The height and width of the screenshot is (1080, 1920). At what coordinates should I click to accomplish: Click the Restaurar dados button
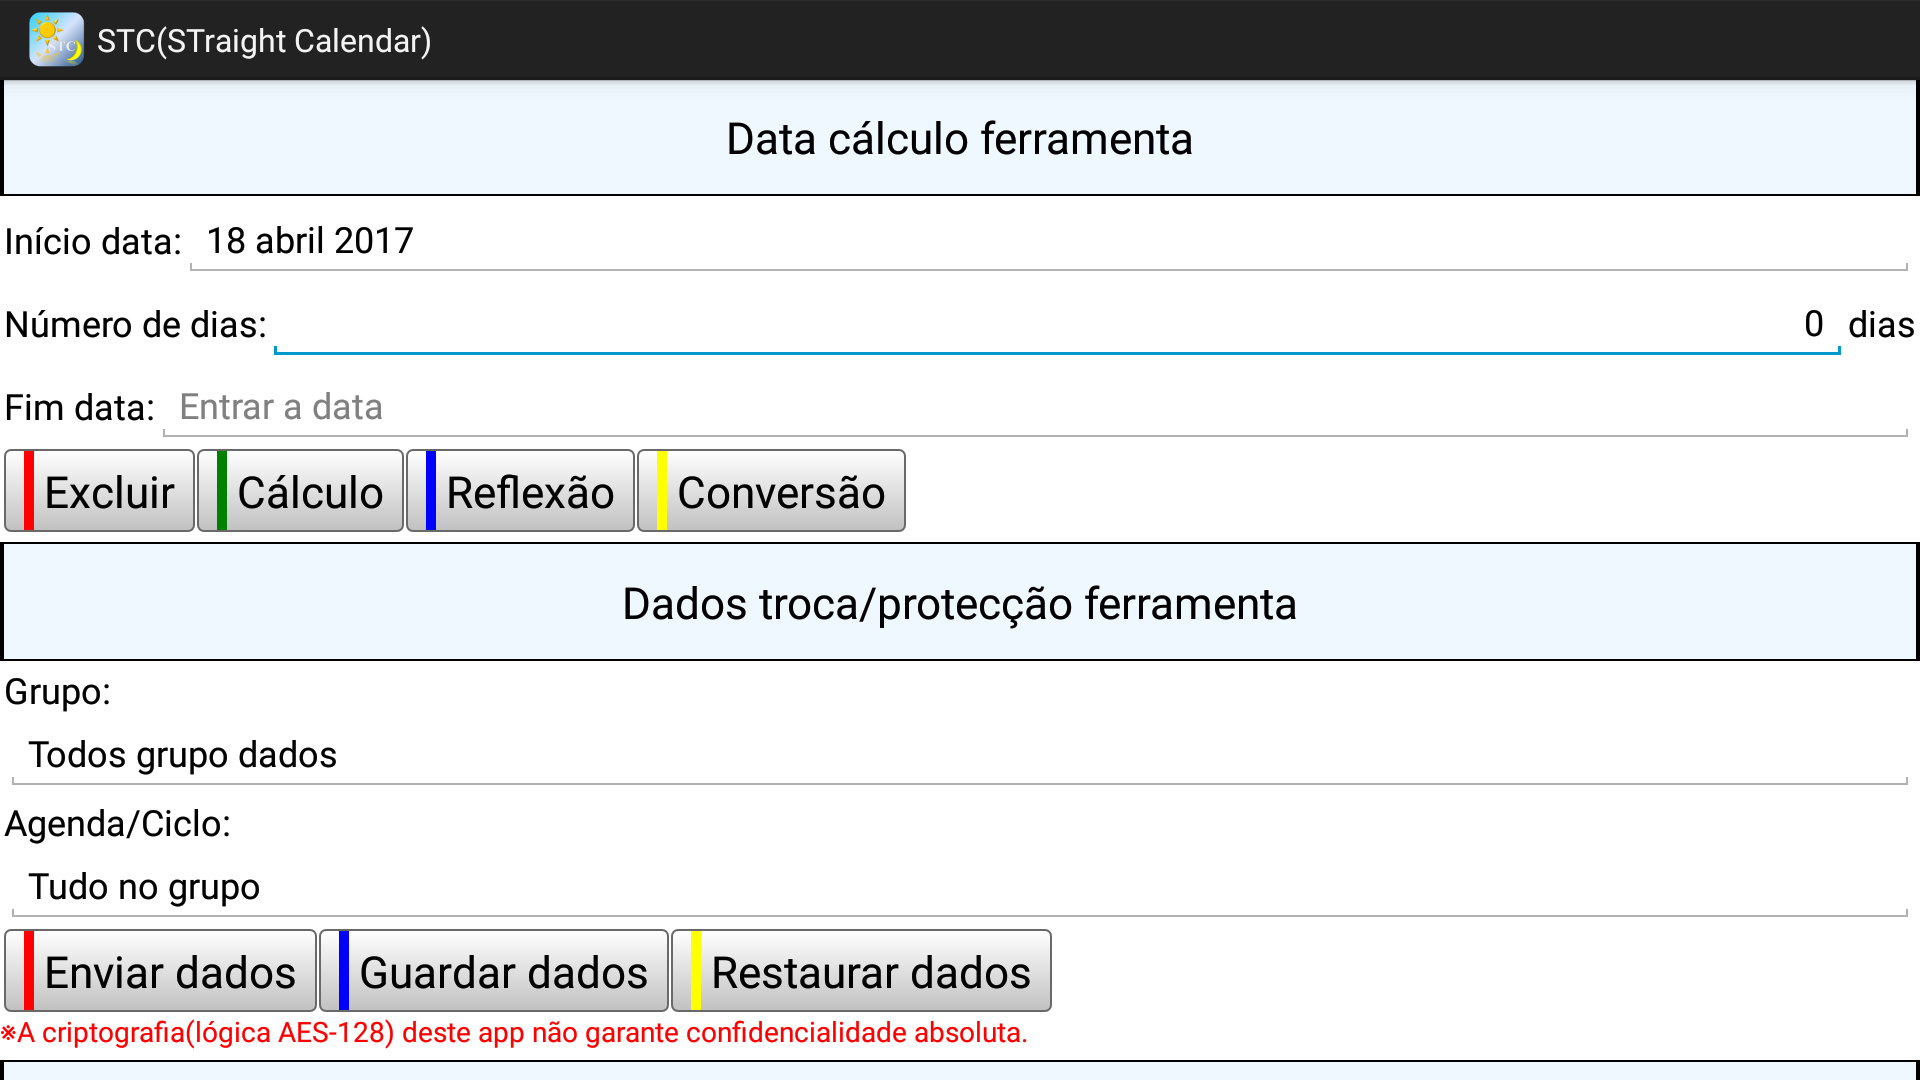pos(861,972)
